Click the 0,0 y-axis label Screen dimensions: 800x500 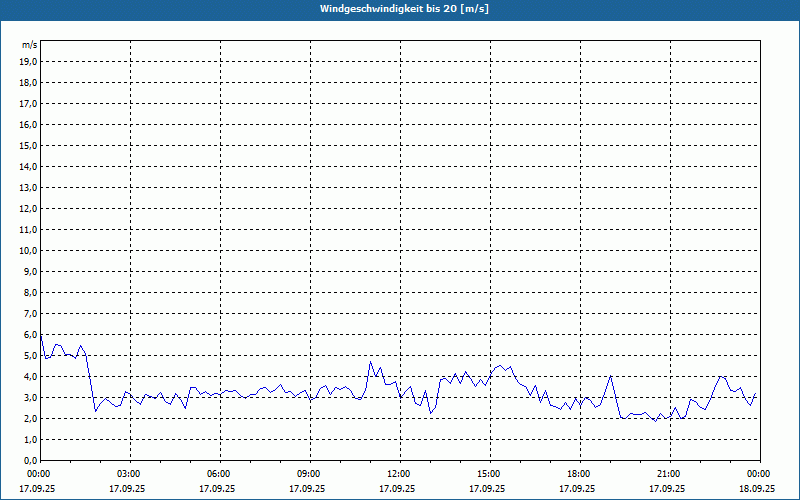[x=30, y=460]
